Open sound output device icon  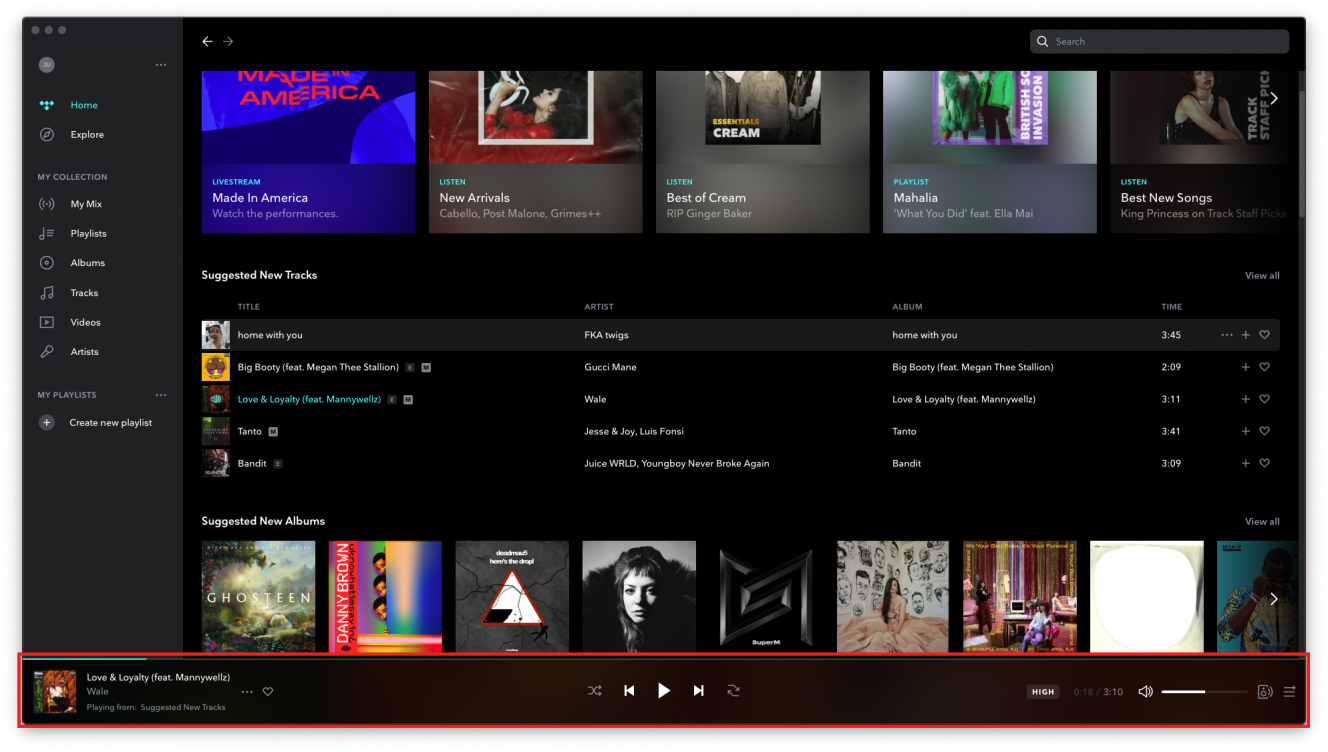[x=1264, y=692]
